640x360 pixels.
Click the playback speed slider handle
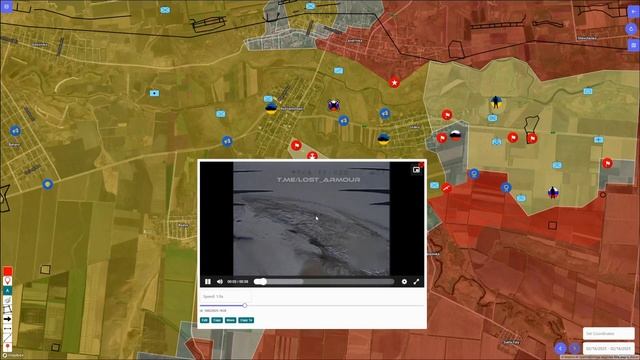245,305
